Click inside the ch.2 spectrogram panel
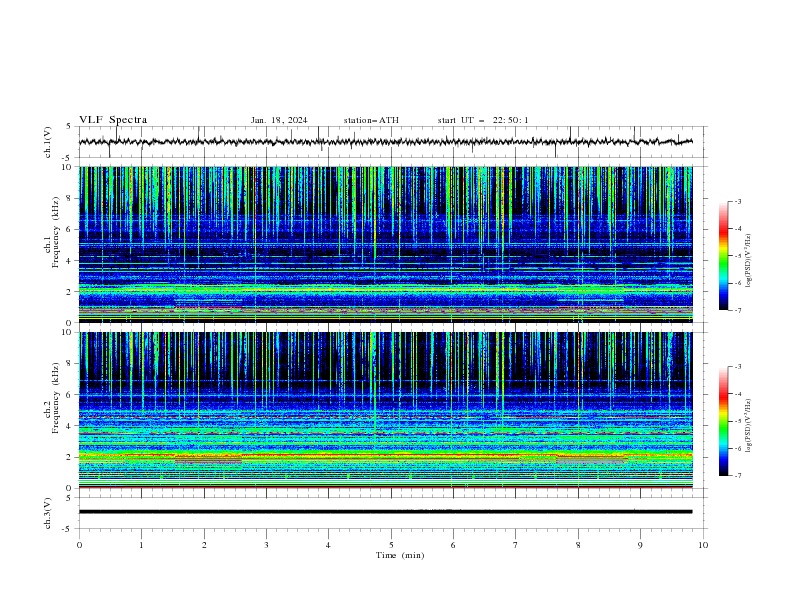This screenshot has width=792, height=612. [x=386, y=410]
